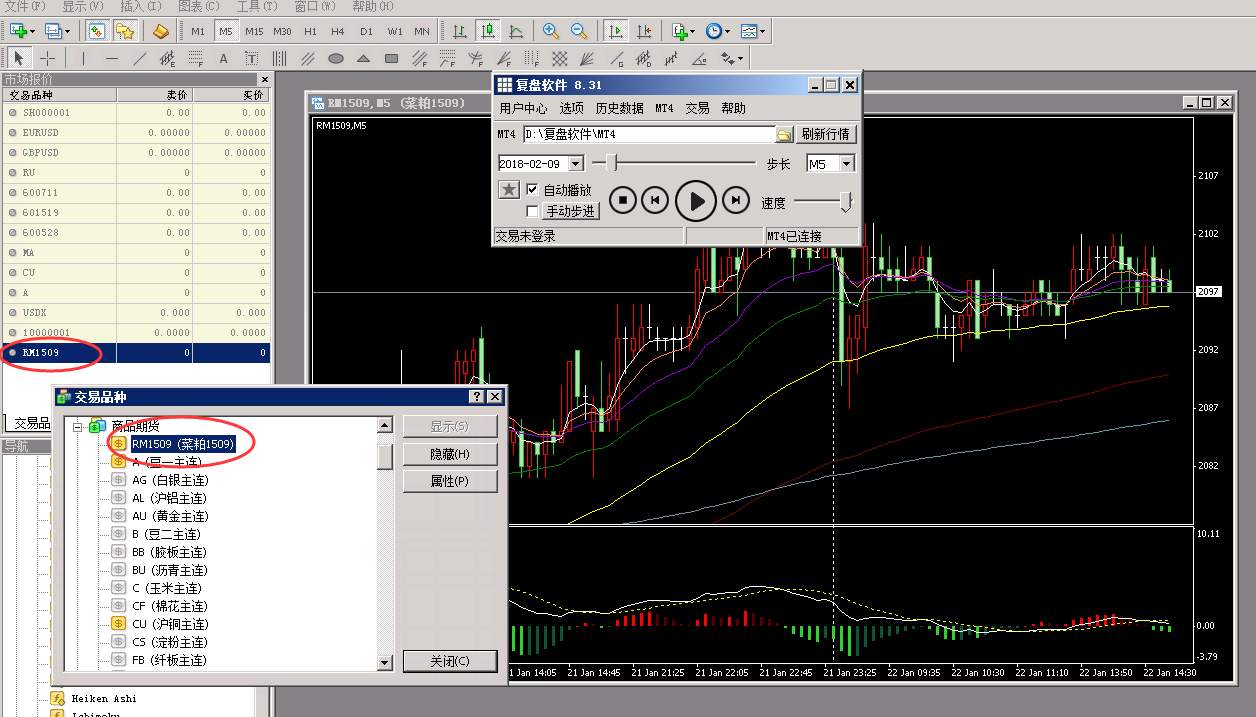Click the zoom out magnifier icon
The image size is (1256, 717).
(x=578, y=32)
